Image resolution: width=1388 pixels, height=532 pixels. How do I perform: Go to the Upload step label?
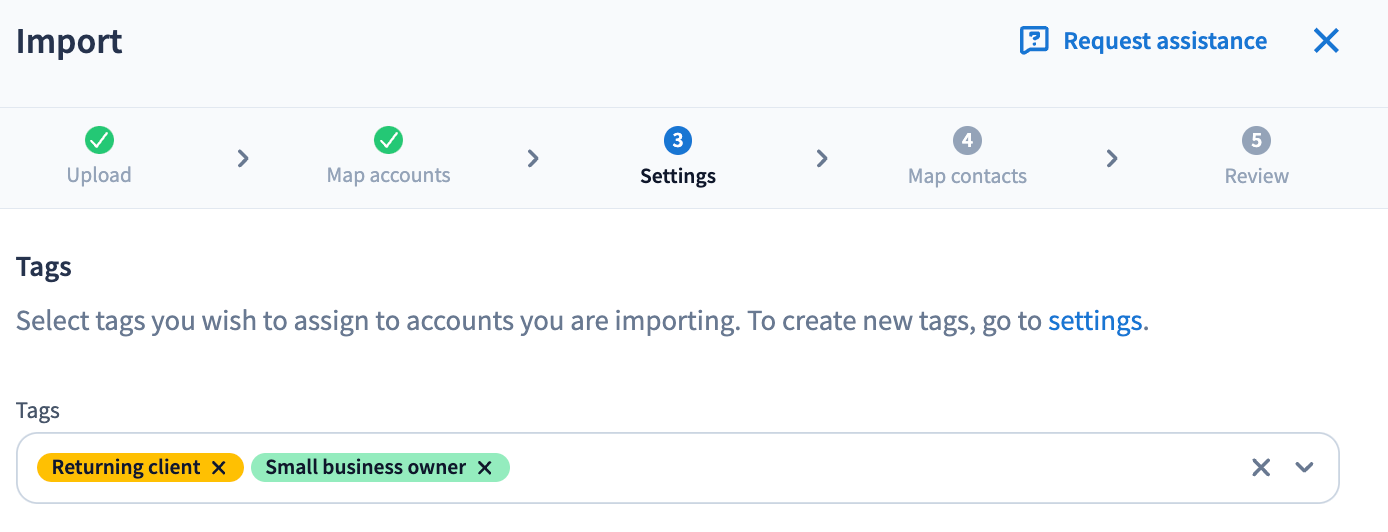[99, 176]
